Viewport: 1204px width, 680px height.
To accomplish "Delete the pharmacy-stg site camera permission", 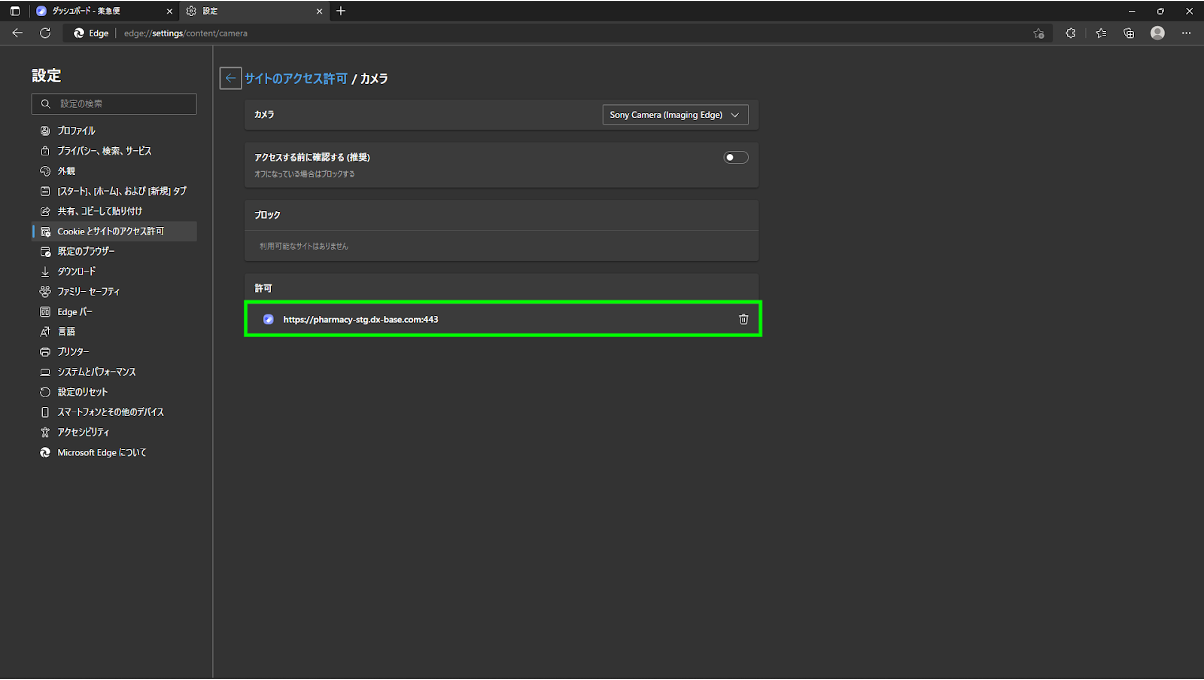I will 743,319.
